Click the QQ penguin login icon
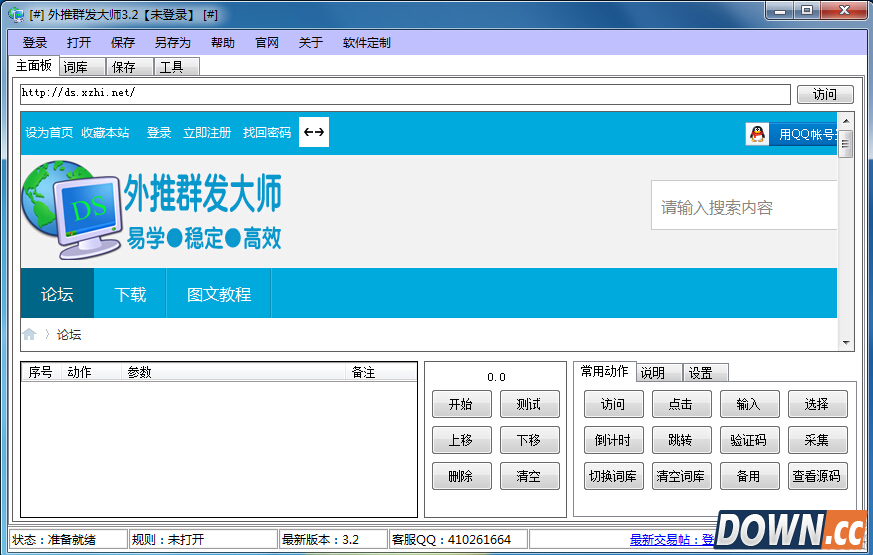 pyautogui.click(x=757, y=134)
